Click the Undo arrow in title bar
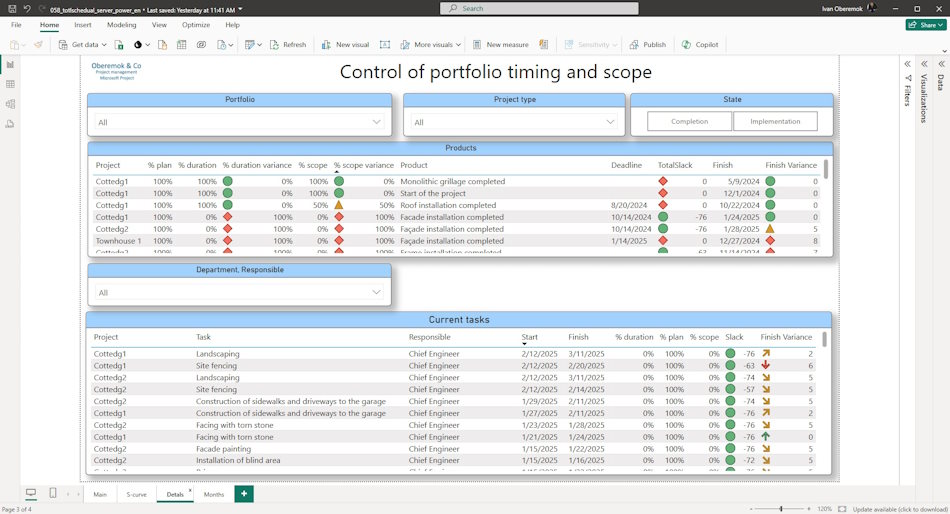This screenshot has width=950, height=514. point(27,9)
